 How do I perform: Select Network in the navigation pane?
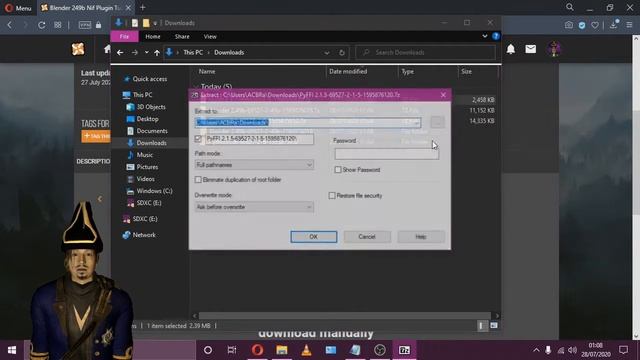pos(144,235)
